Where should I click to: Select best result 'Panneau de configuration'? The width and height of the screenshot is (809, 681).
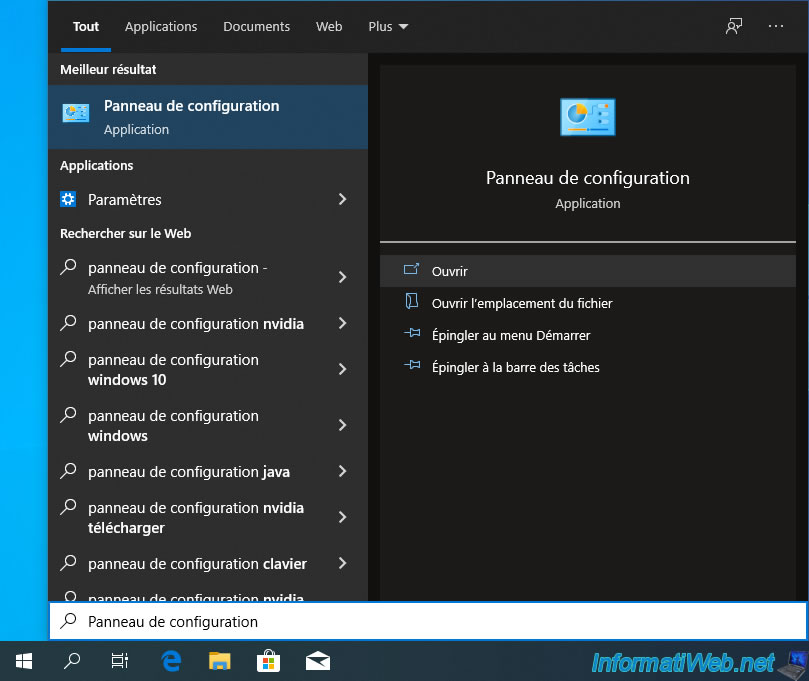point(208,117)
